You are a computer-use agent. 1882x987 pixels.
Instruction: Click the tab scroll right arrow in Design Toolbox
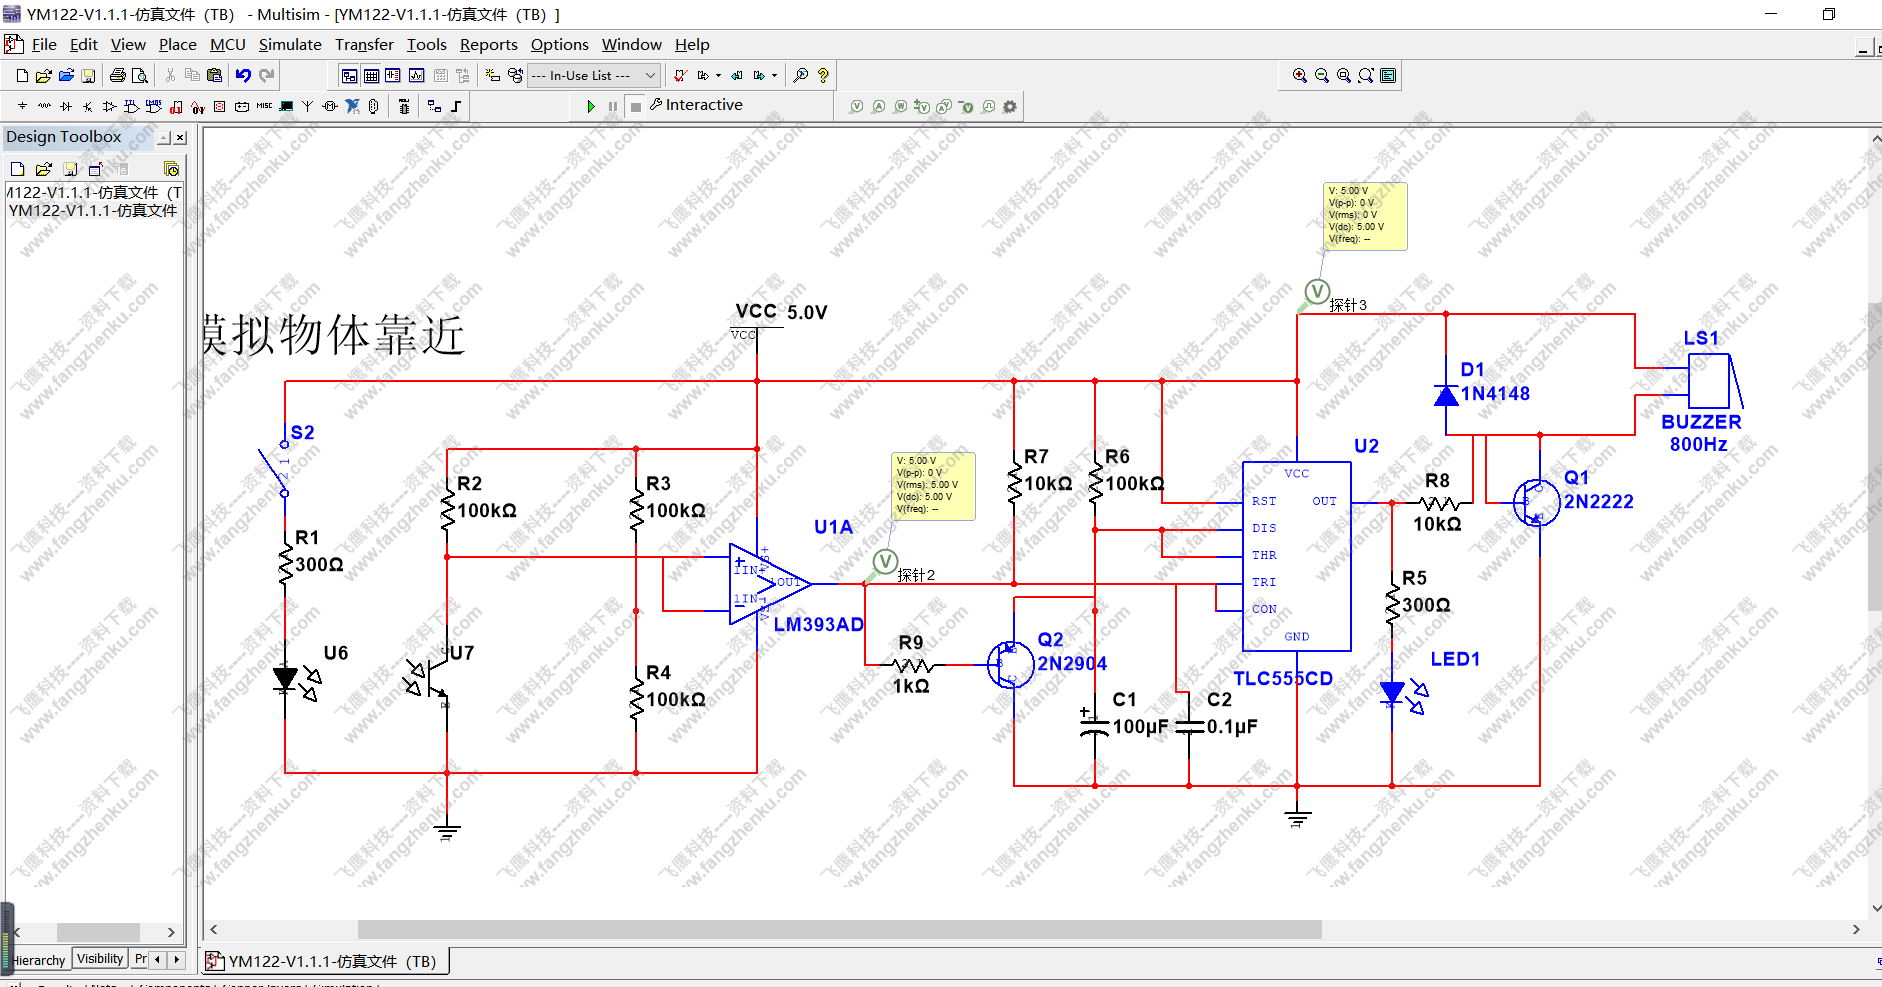tap(177, 959)
